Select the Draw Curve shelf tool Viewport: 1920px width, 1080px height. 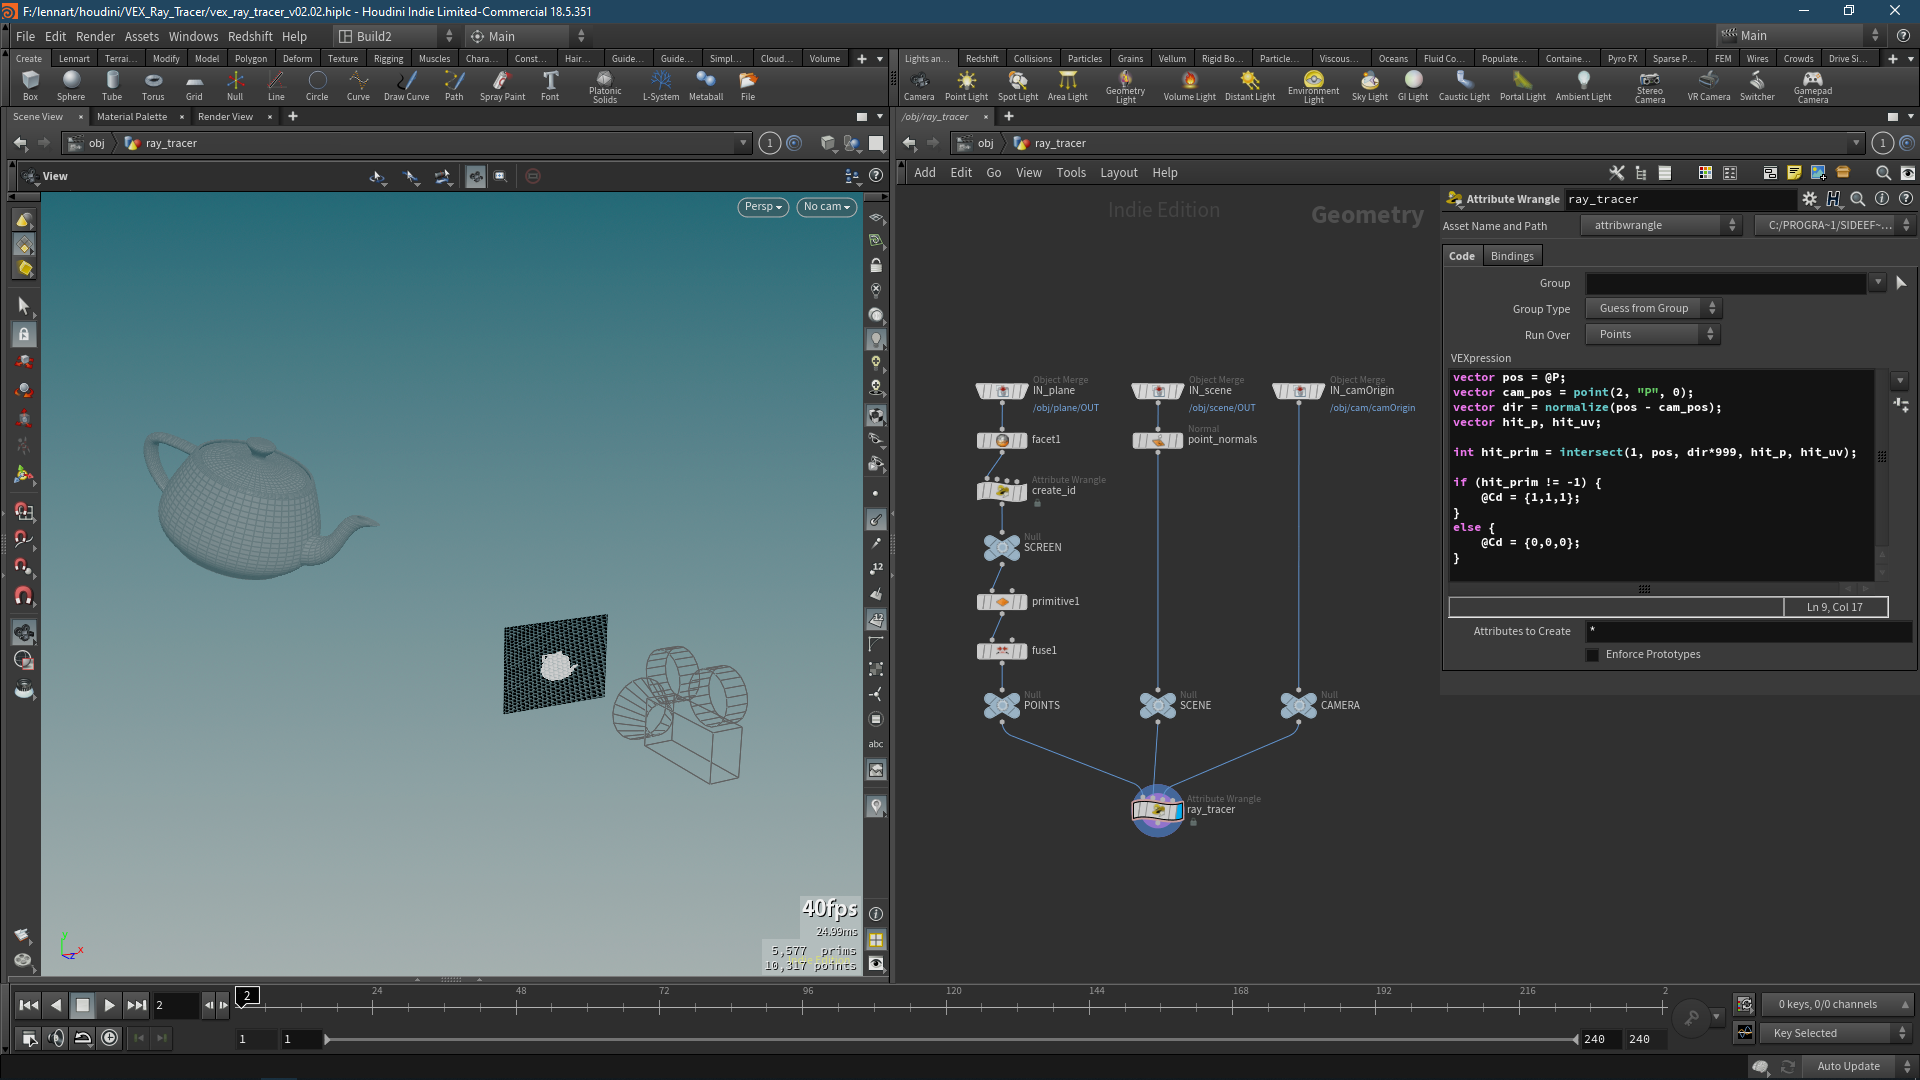[x=406, y=85]
